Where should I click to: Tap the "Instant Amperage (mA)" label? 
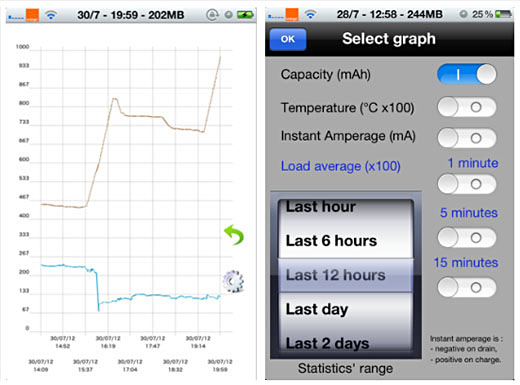point(348,136)
